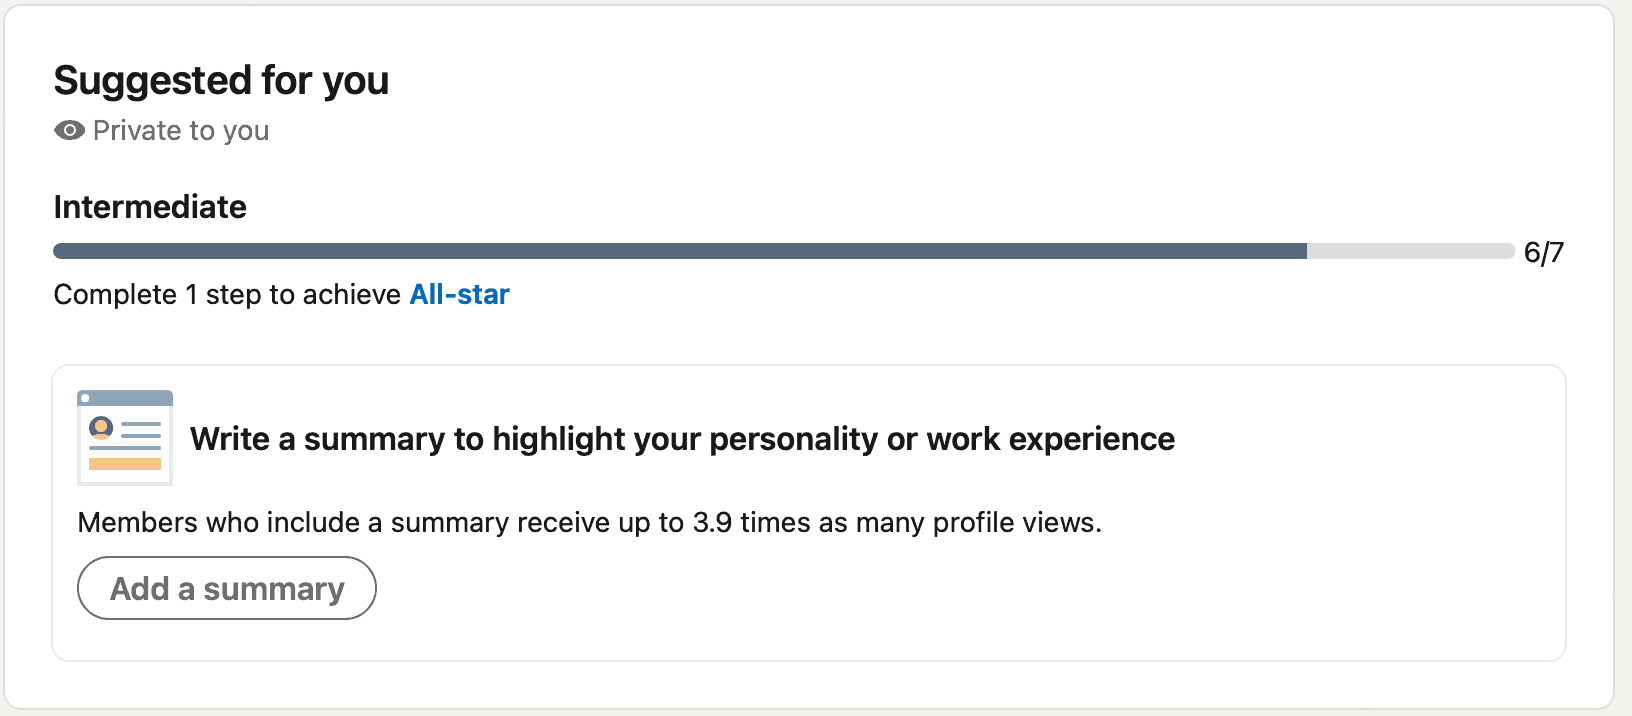Click the profile views statistic sentence
1632x716 pixels.
point(589,521)
